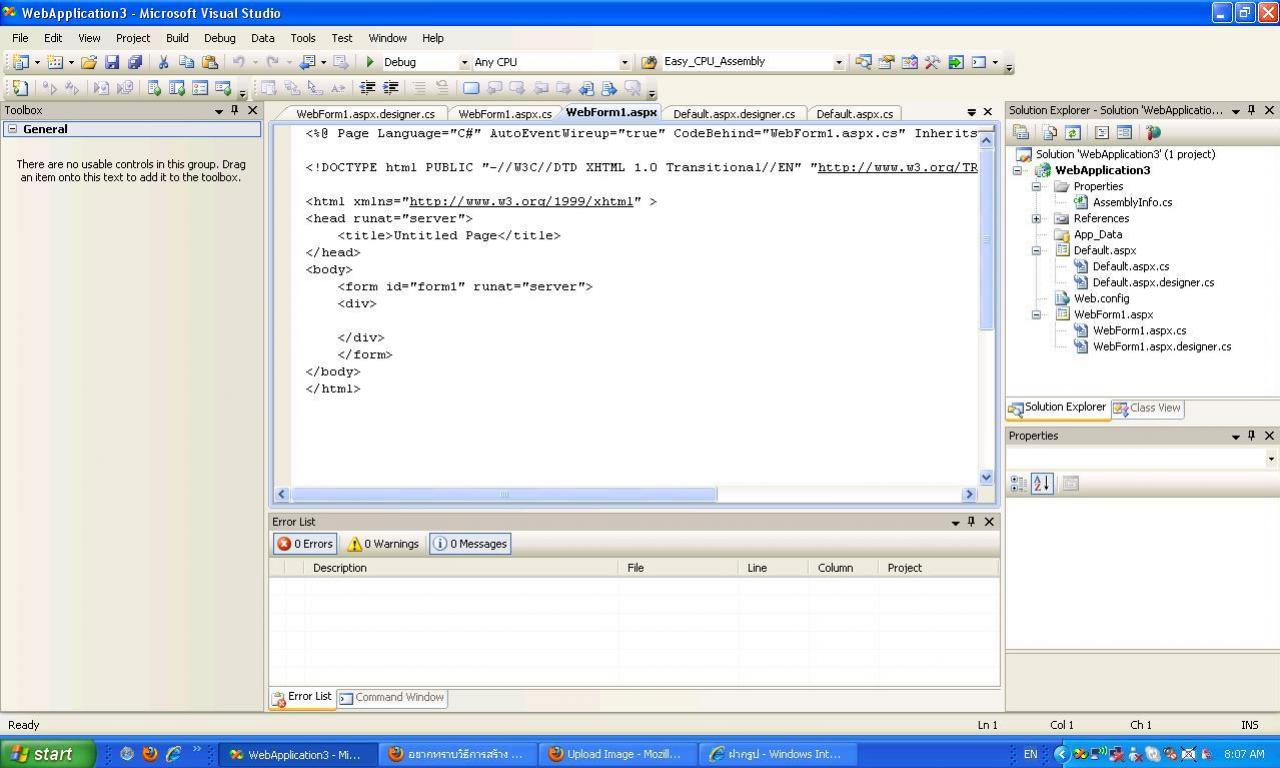Click the Windows Start button
Screen dimensions: 1280x768
point(47,754)
